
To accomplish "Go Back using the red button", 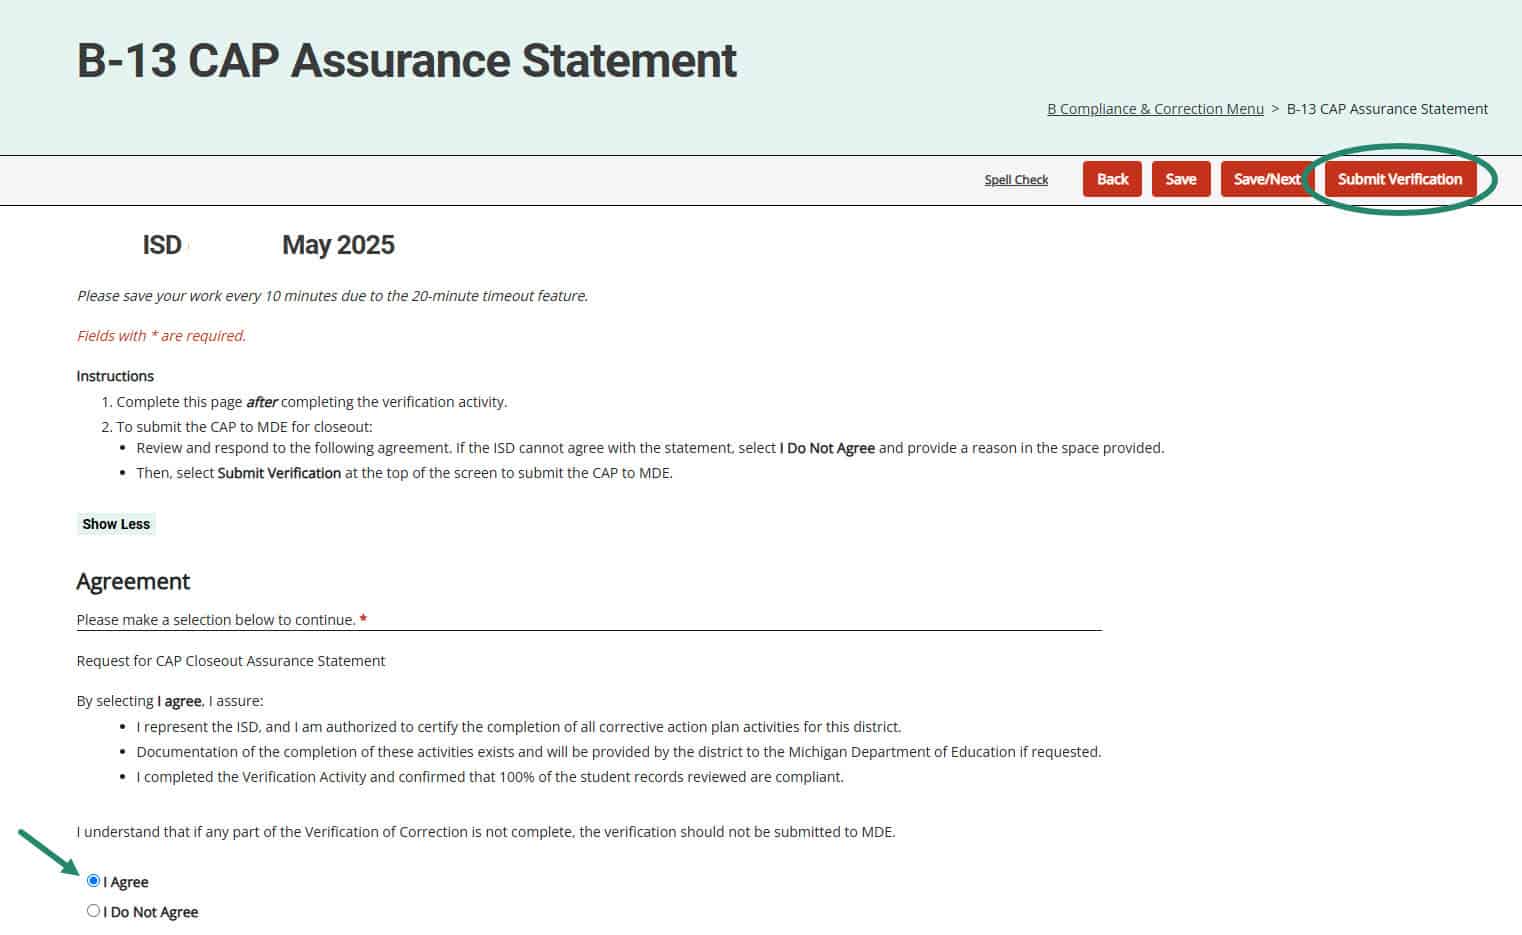I will (x=1112, y=179).
